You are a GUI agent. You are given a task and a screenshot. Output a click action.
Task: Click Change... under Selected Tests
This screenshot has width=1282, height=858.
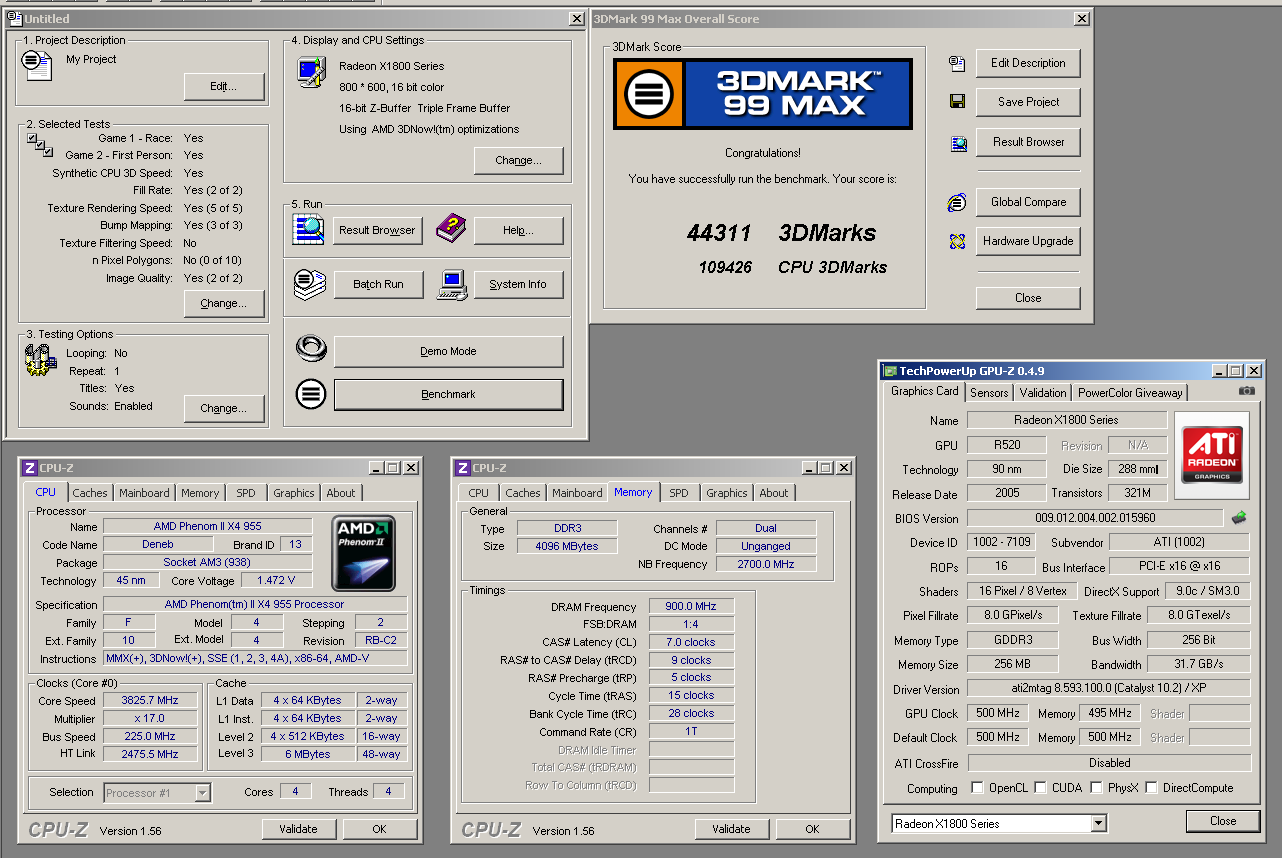pos(224,303)
